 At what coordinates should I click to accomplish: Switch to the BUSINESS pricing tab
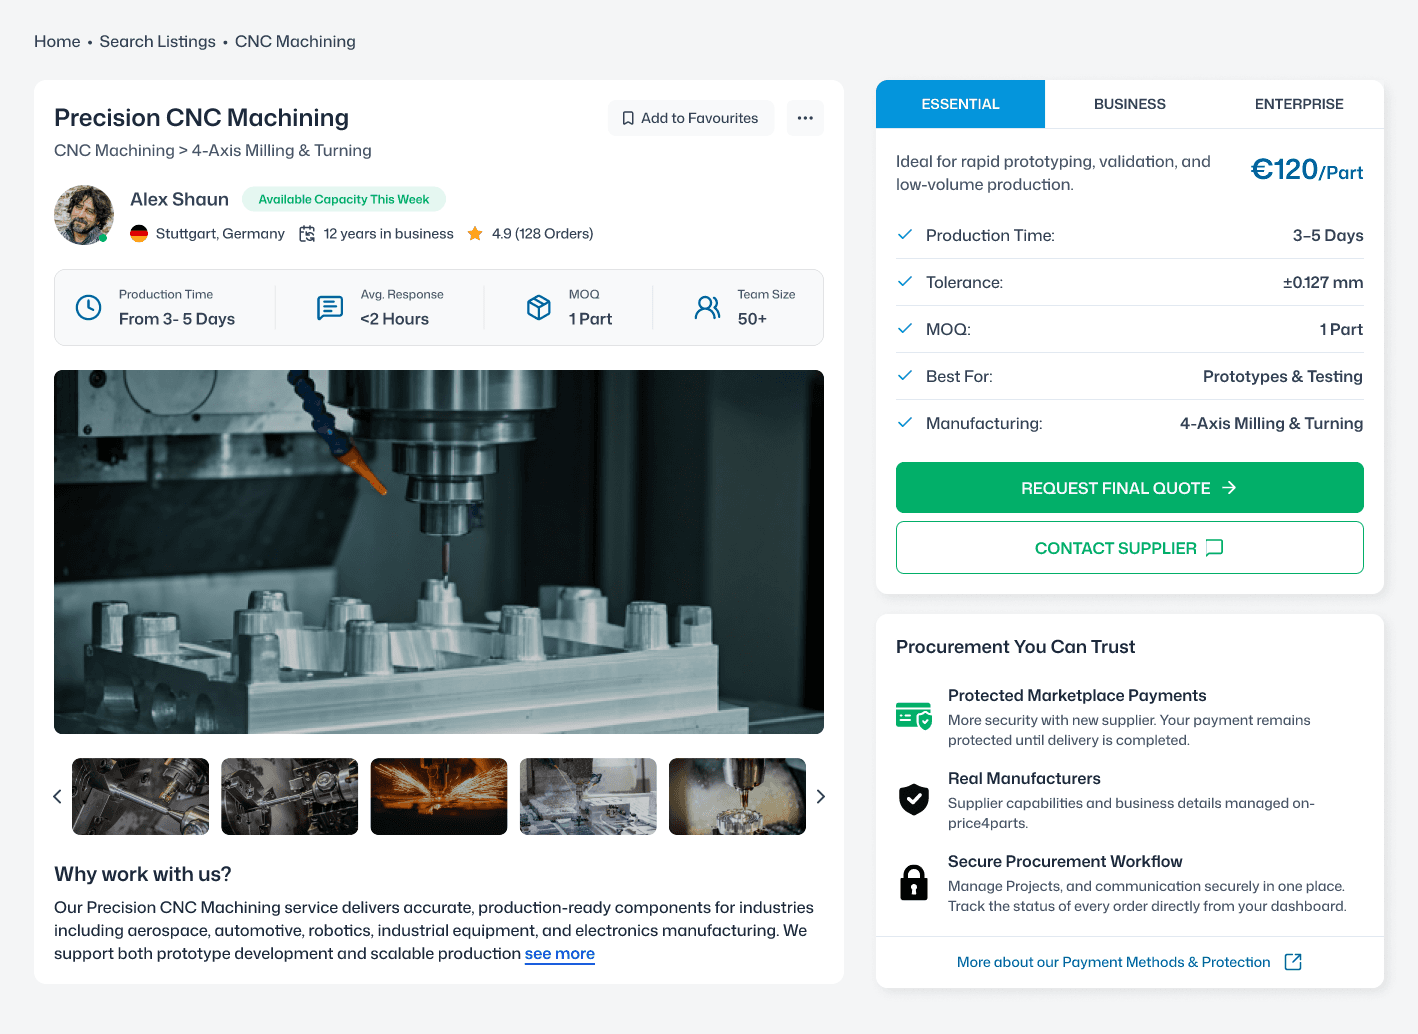(x=1130, y=104)
